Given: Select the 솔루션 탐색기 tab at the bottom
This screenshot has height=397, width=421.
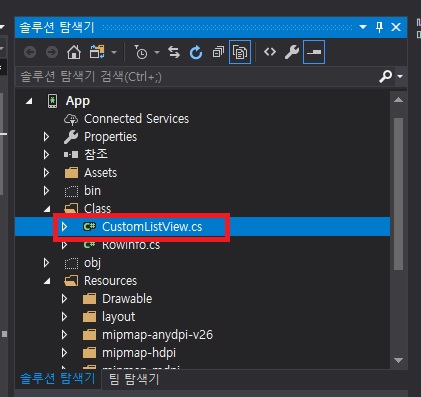Looking at the screenshot, I should pos(58,379).
